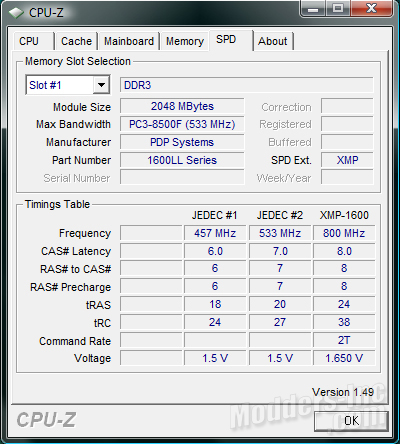The height and width of the screenshot is (444, 400).
Task: Go to the Mainboard tab
Action: tap(129, 41)
